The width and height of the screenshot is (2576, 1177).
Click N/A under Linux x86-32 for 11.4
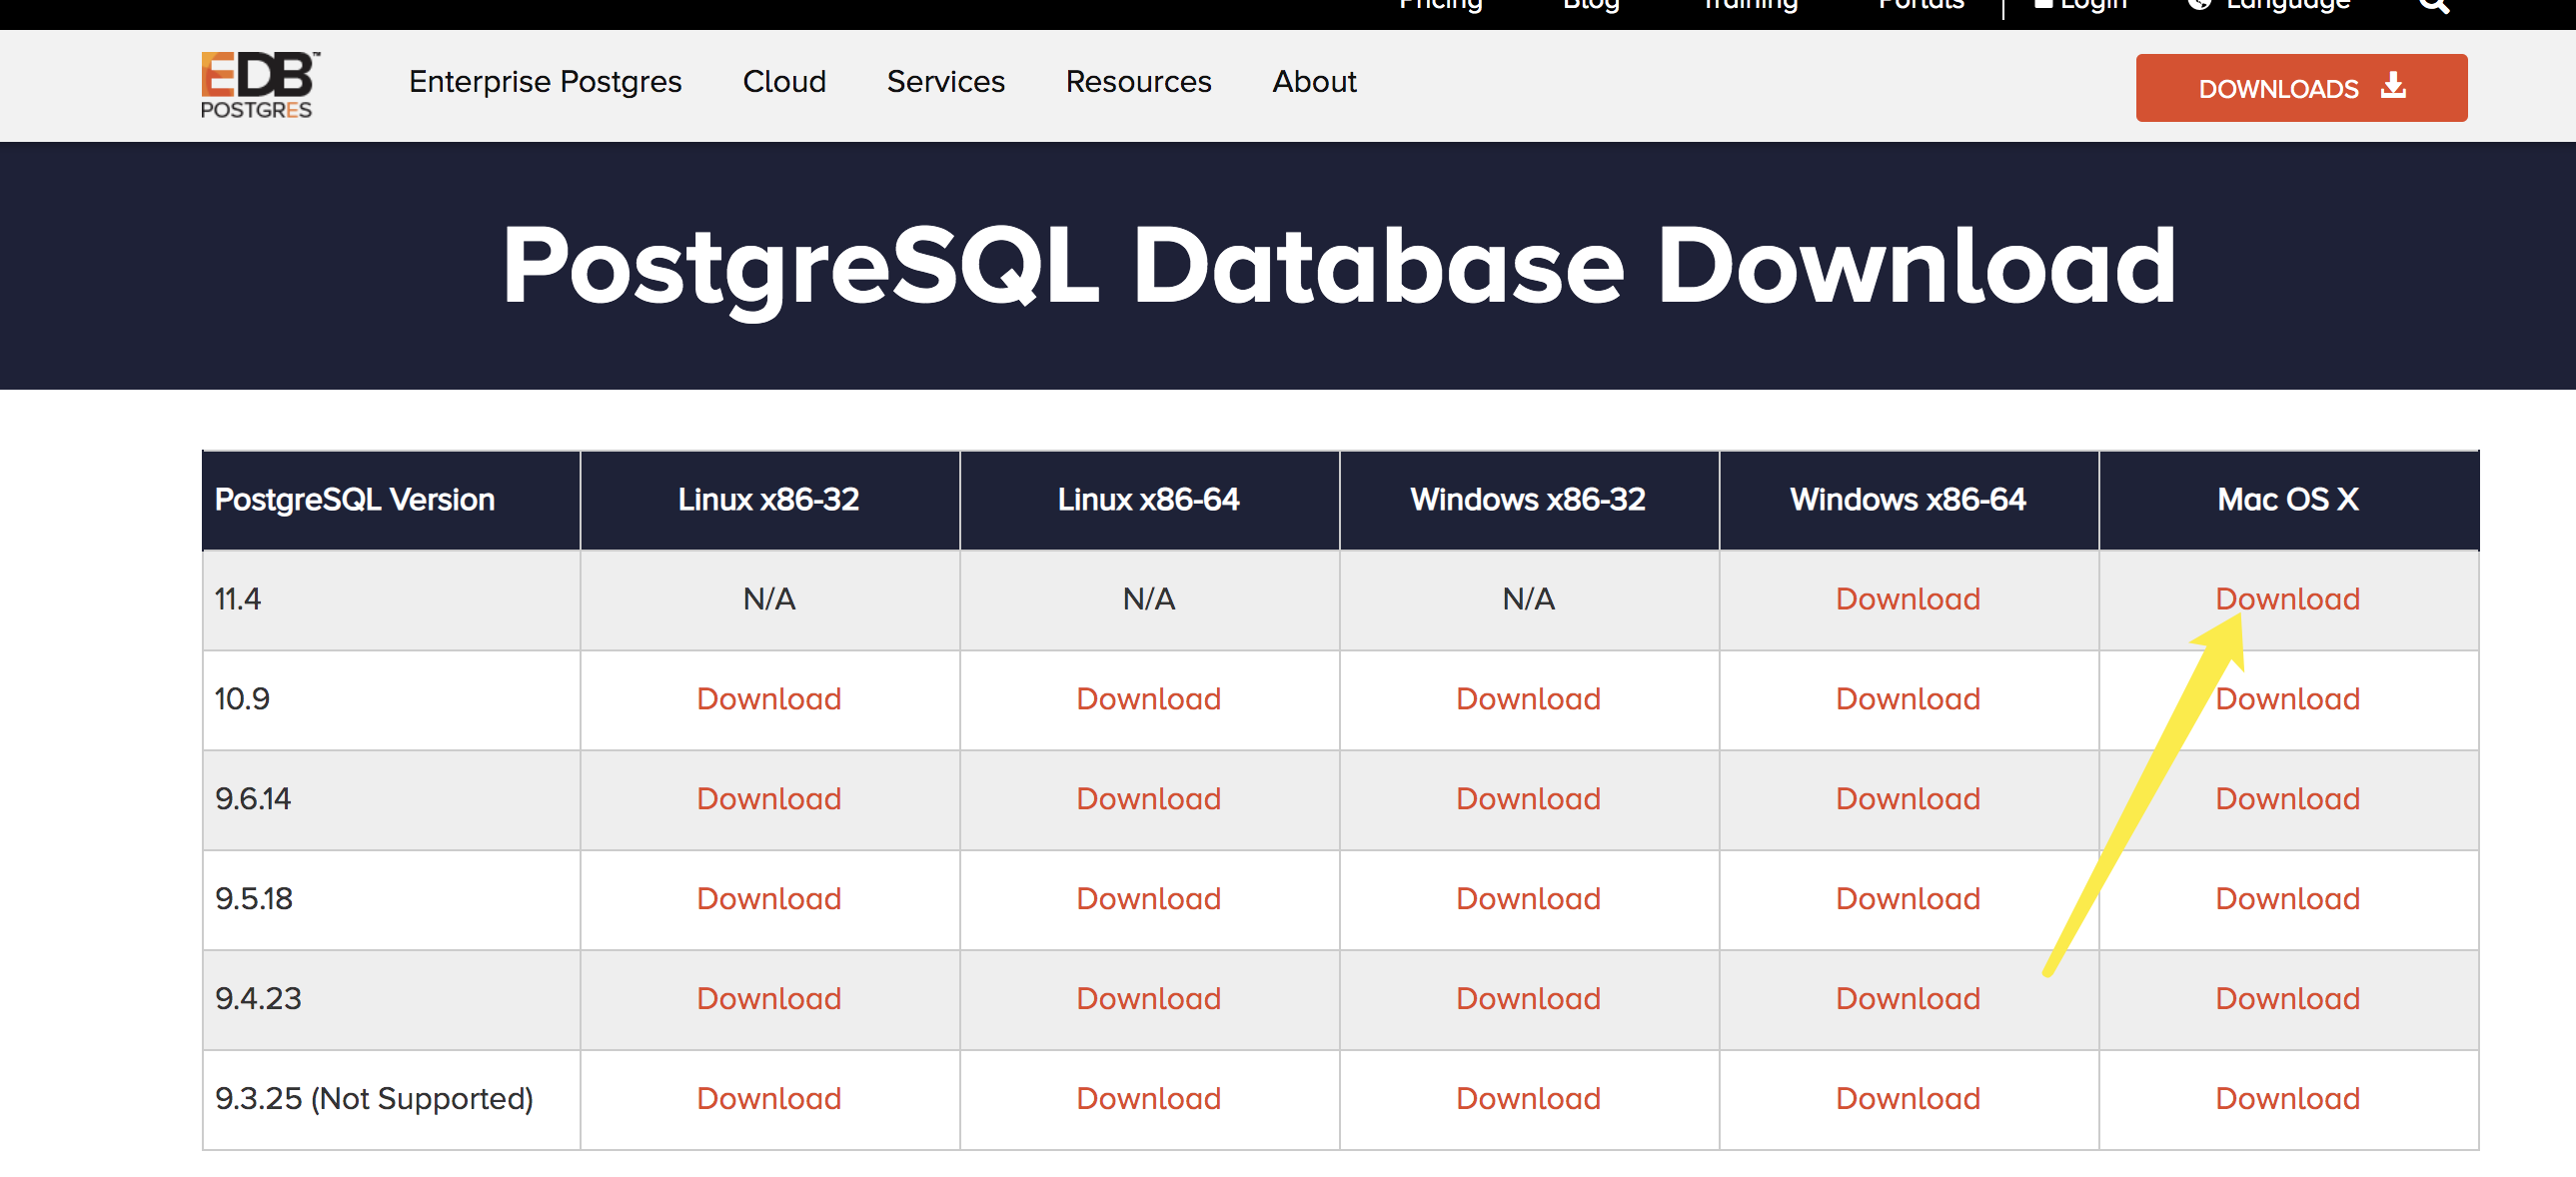[x=769, y=599]
